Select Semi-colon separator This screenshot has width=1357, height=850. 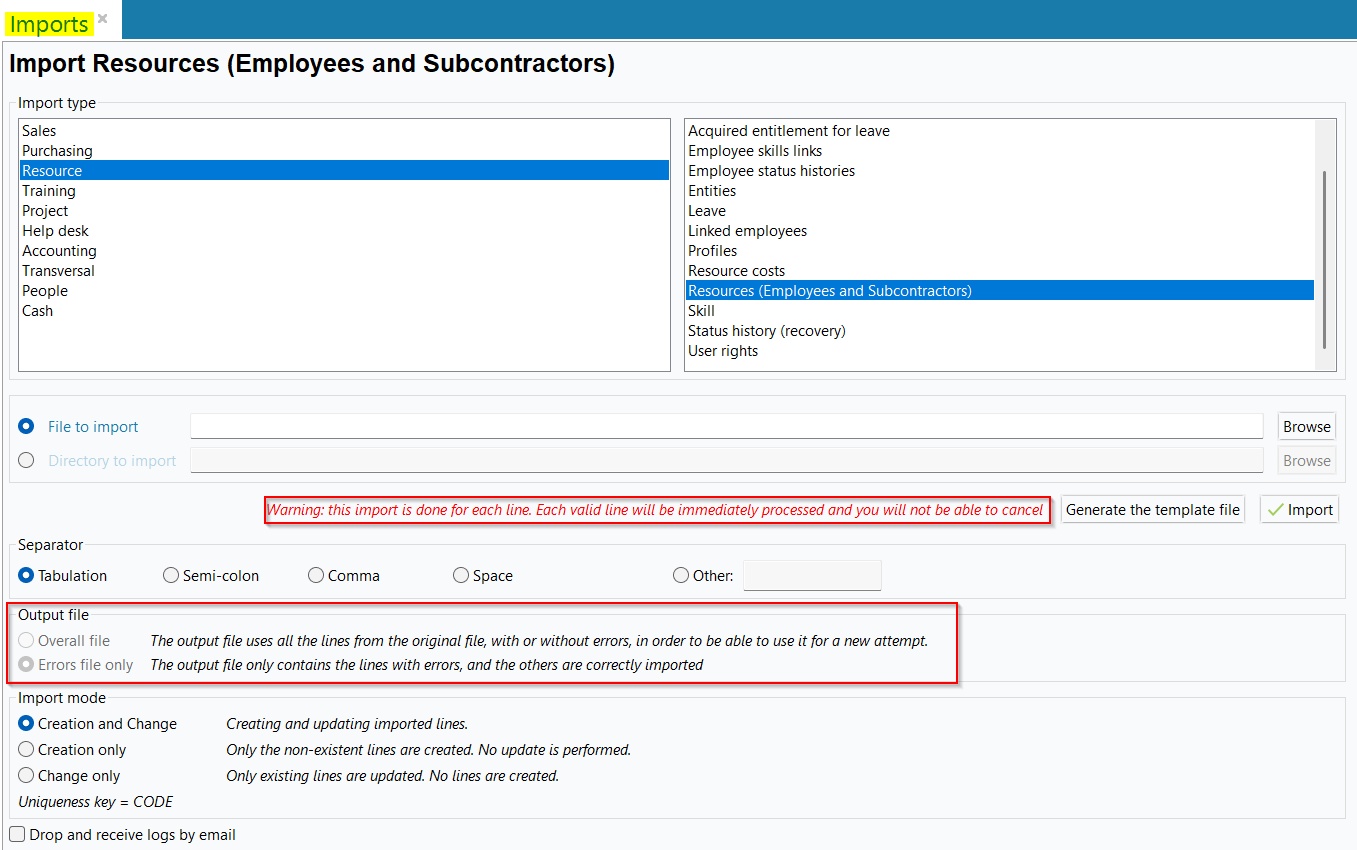click(x=171, y=576)
